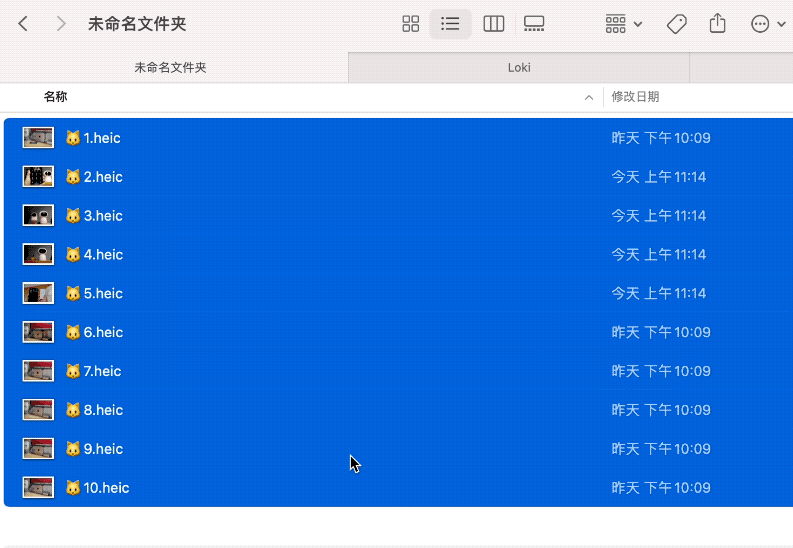Click thumbnail of 4.heic
793x548 pixels.
point(38,254)
